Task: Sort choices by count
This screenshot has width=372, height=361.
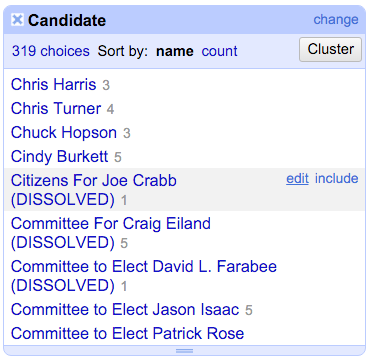Action: tap(219, 51)
